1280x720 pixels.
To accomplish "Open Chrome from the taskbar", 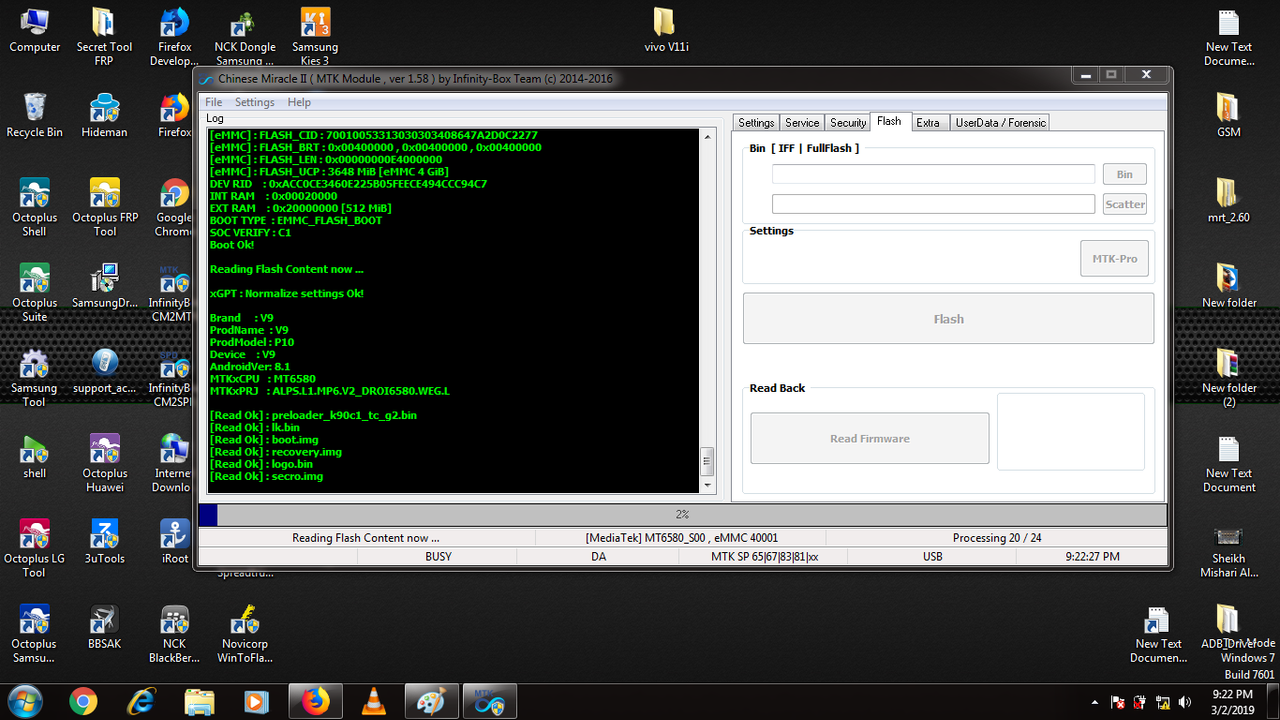I will pos(83,702).
